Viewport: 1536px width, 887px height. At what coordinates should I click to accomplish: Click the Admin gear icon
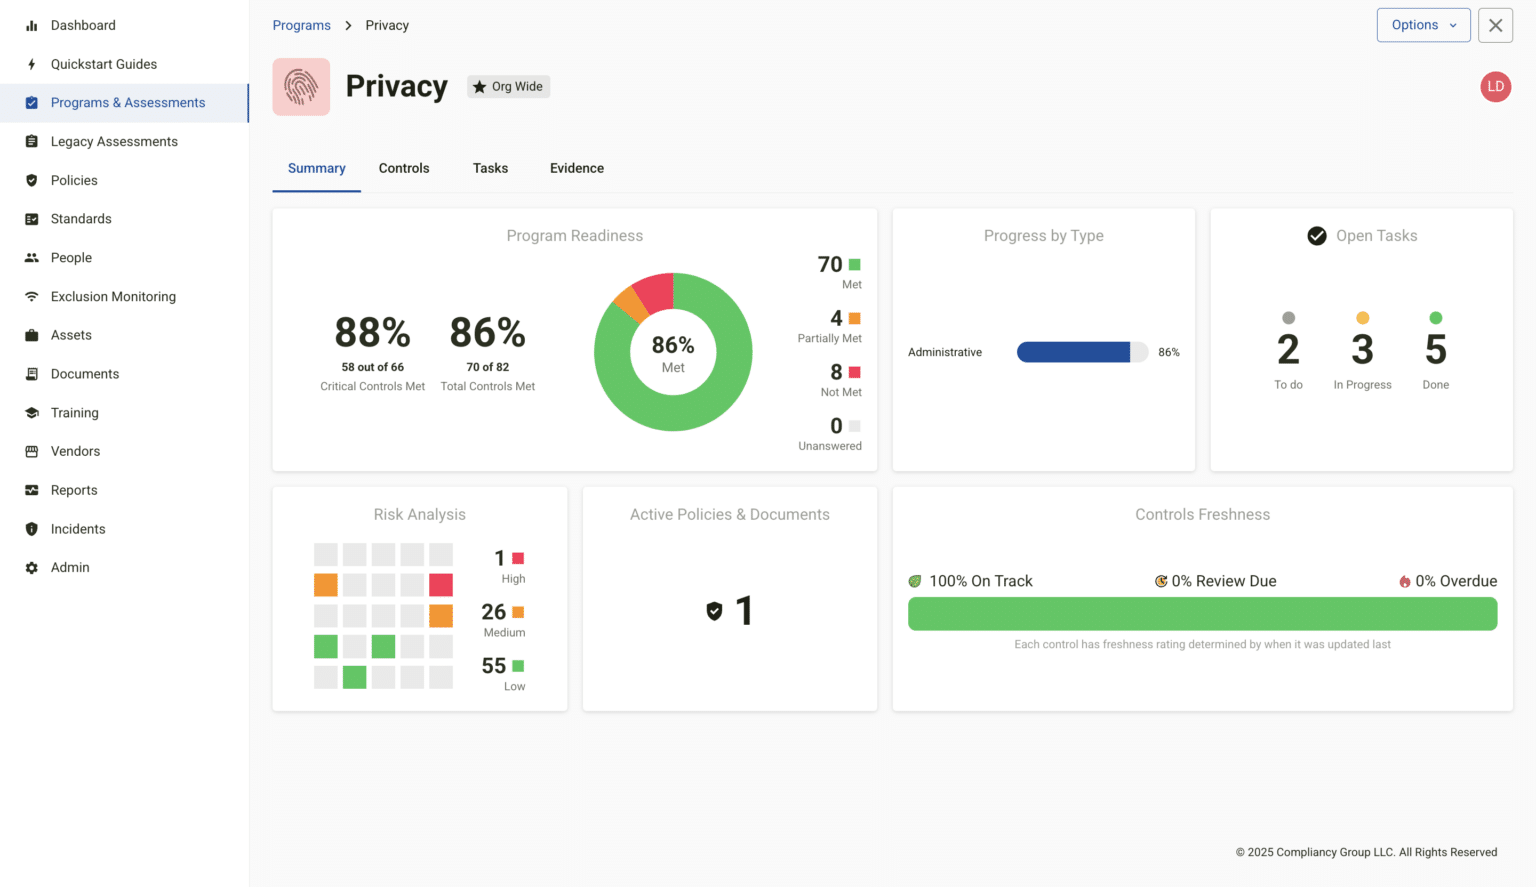tap(30, 567)
